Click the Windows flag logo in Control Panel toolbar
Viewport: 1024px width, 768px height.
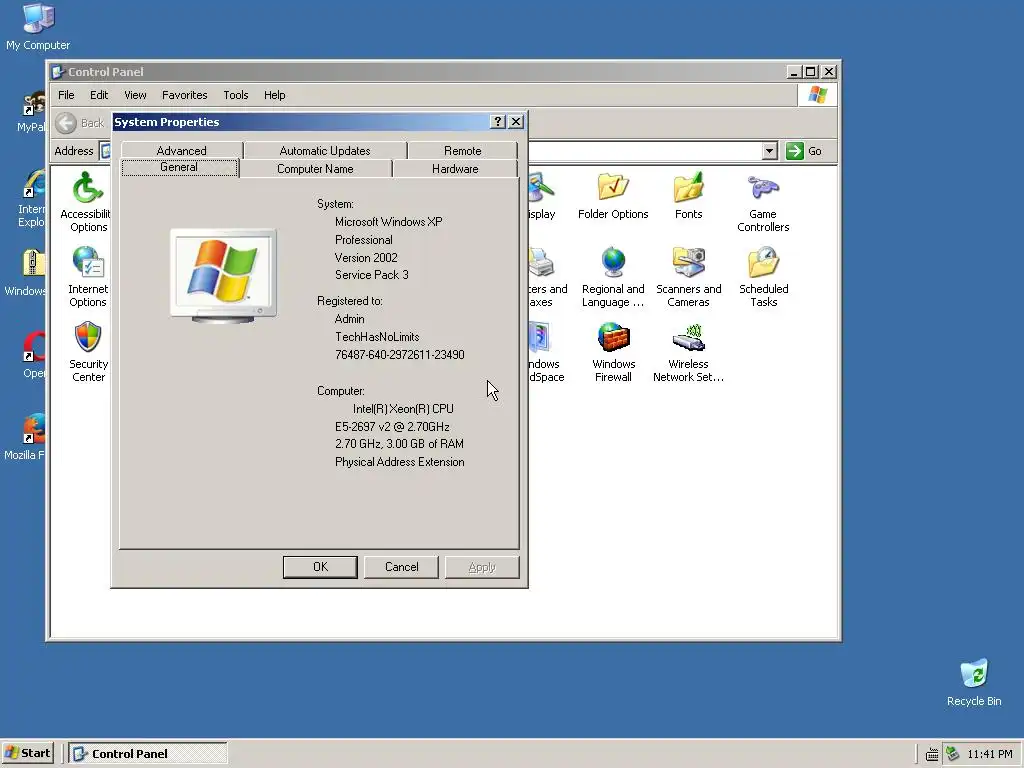pyautogui.click(x=817, y=95)
